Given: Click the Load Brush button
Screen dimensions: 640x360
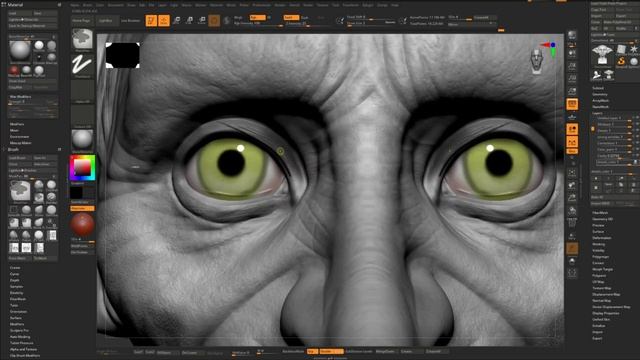Looking at the screenshot, I should coord(20,158).
